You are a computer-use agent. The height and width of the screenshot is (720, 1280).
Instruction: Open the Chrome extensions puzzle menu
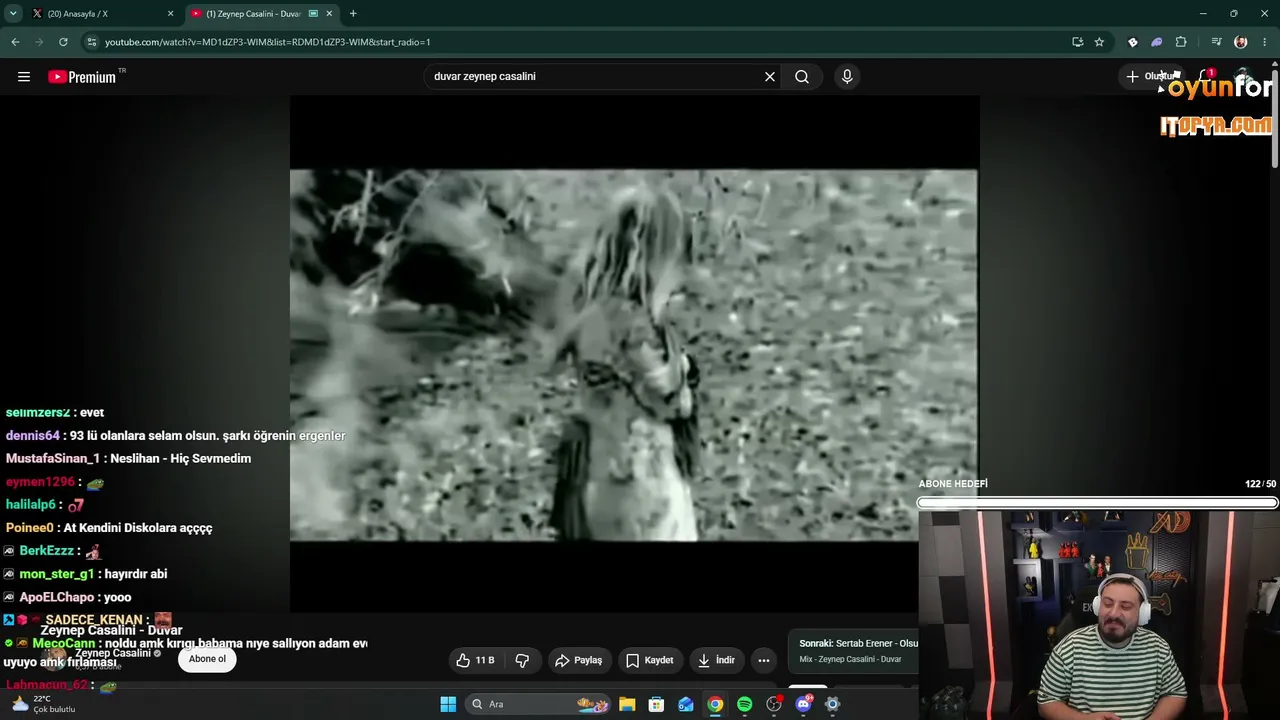[x=1181, y=42]
